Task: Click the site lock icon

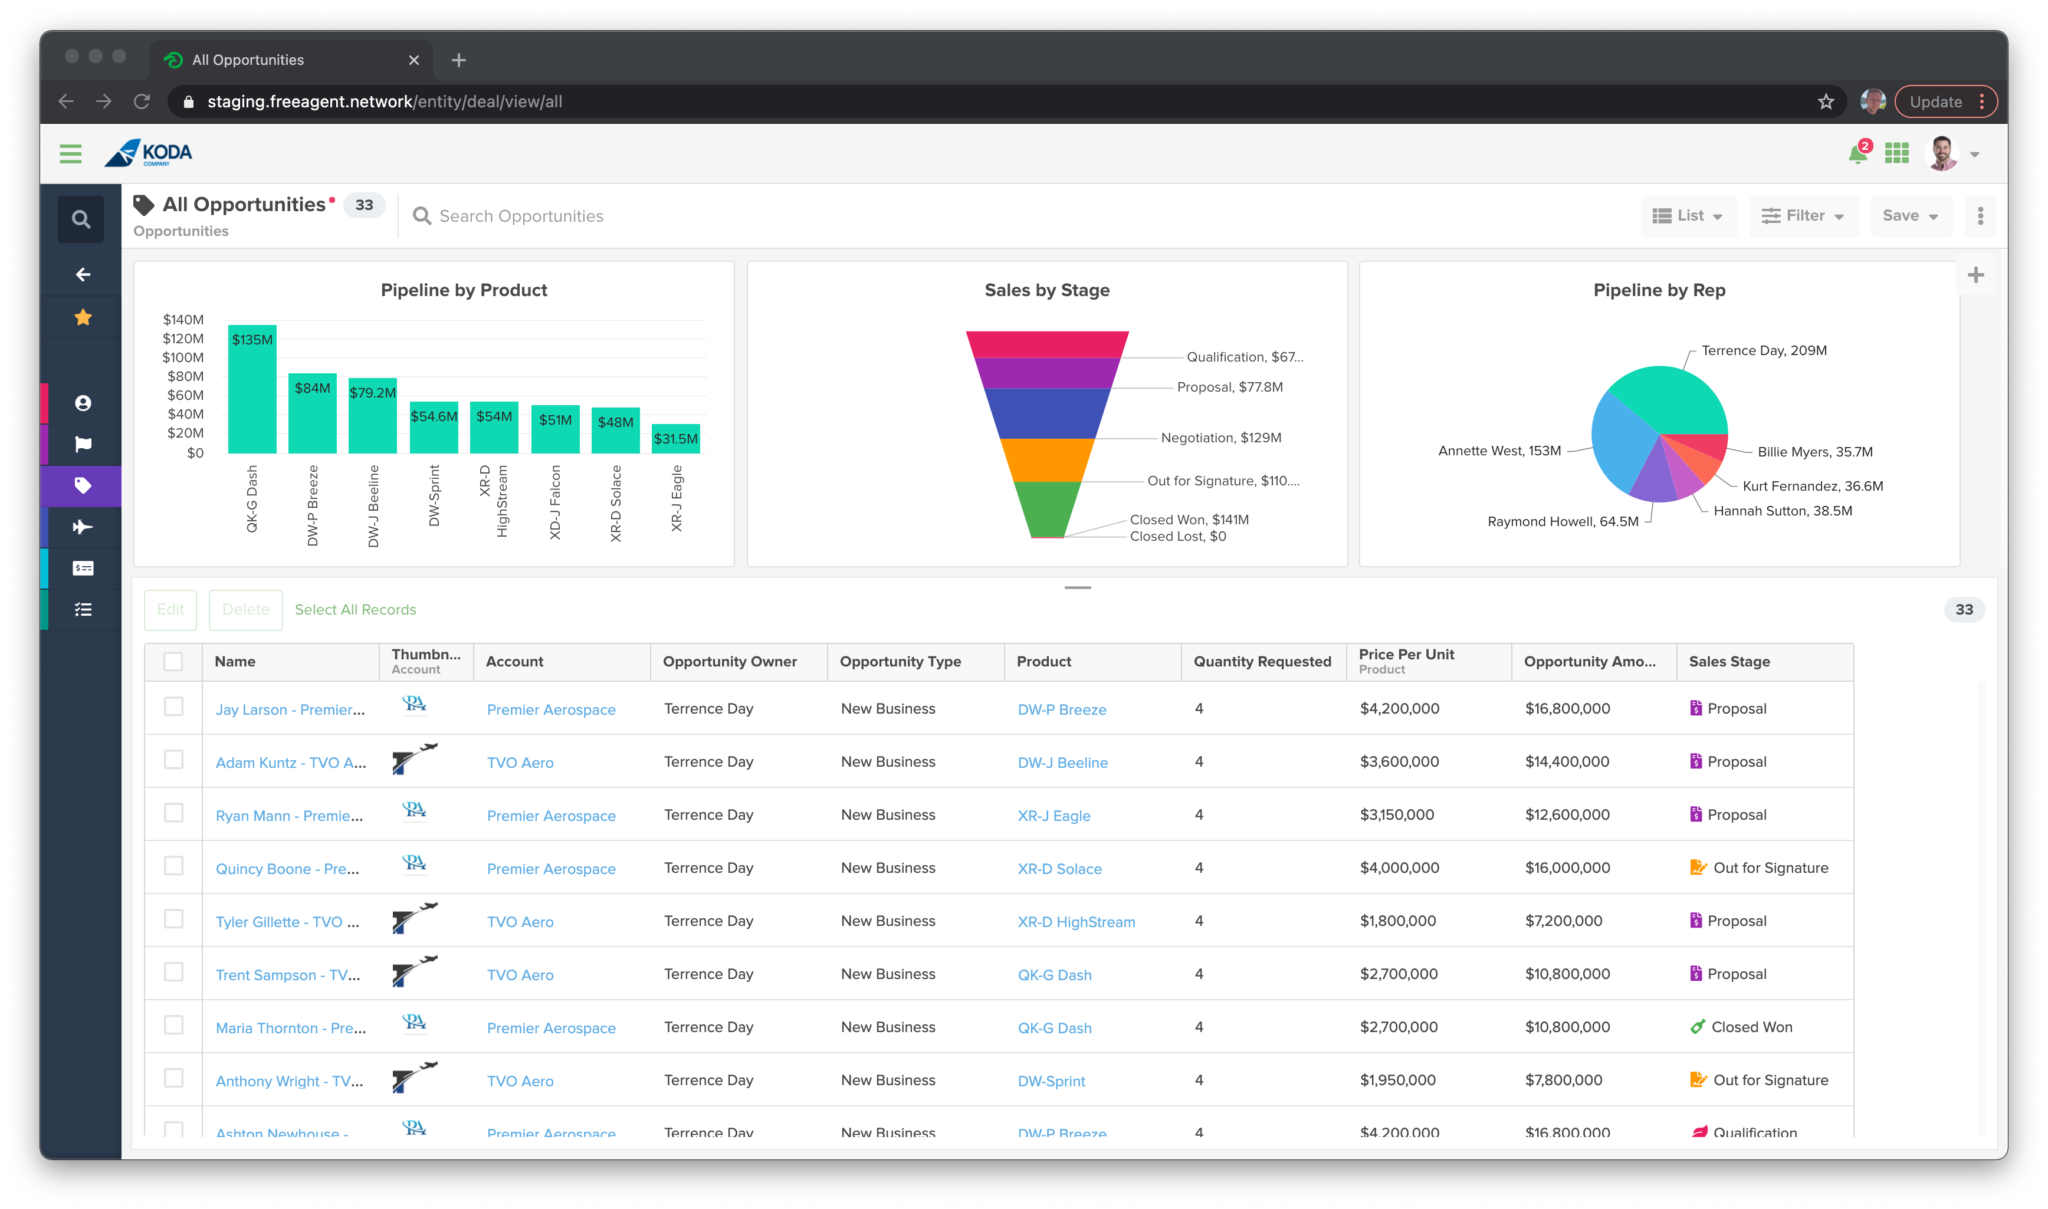Action: click(189, 101)
